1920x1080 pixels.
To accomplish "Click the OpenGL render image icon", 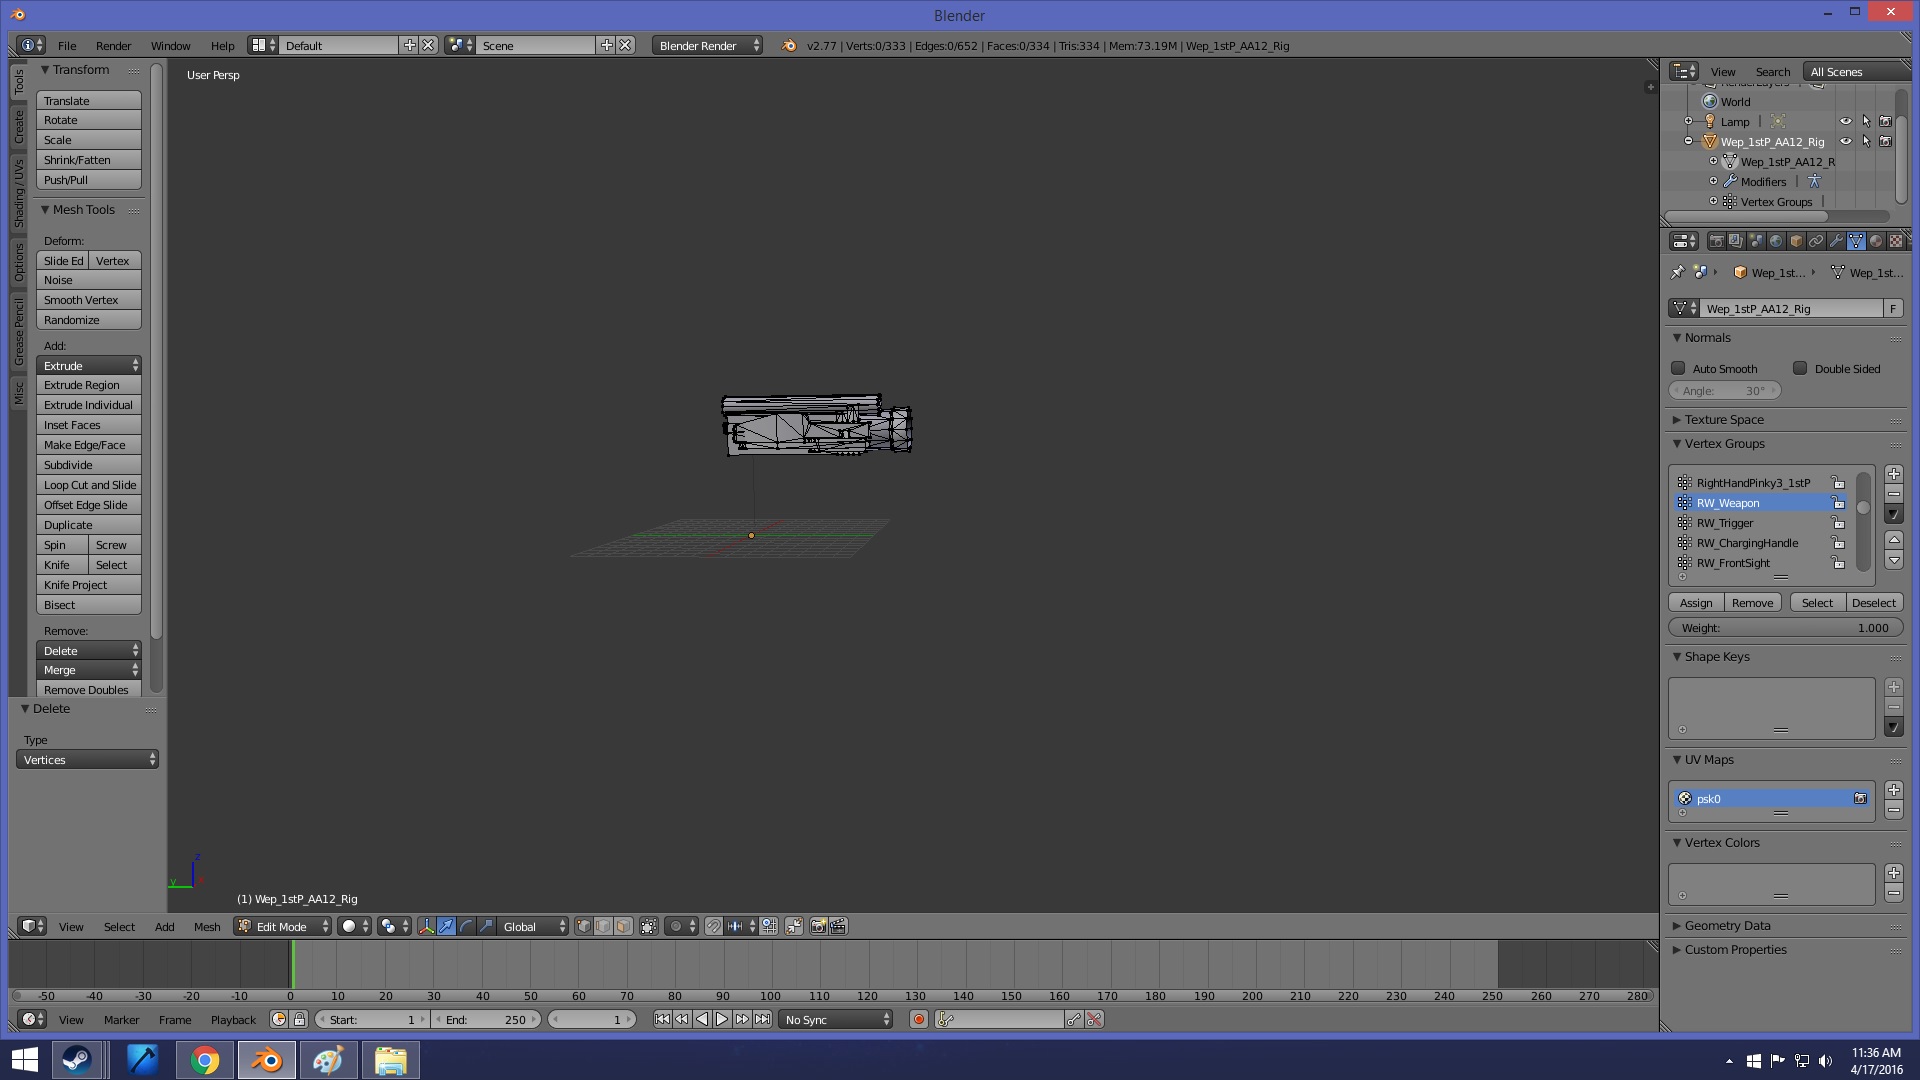I will [818, 927].
